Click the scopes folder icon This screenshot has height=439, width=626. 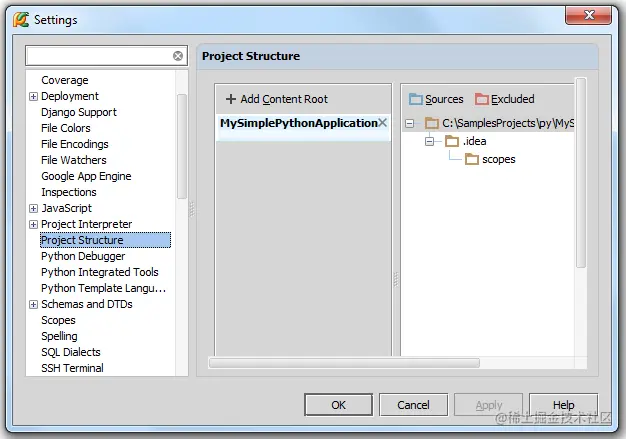471,159
